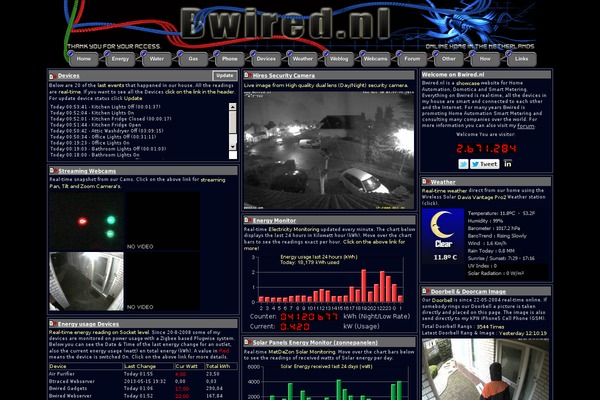
Task: Open the Forum navigation tab
Action: pyautogui.click(x=412, y=59)
